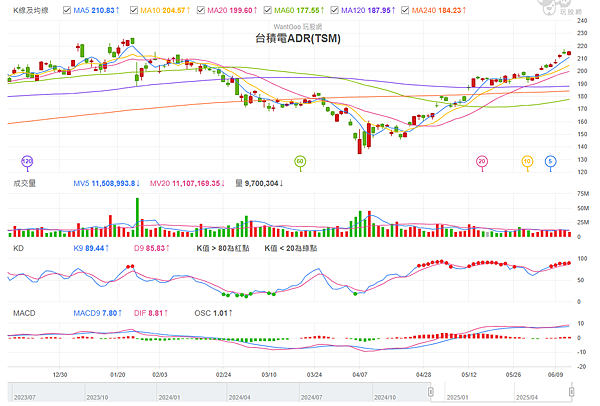The image size is (600, 406).
Task: Click the MACD9 7.80 value label
Action: (x=97, y=313)
